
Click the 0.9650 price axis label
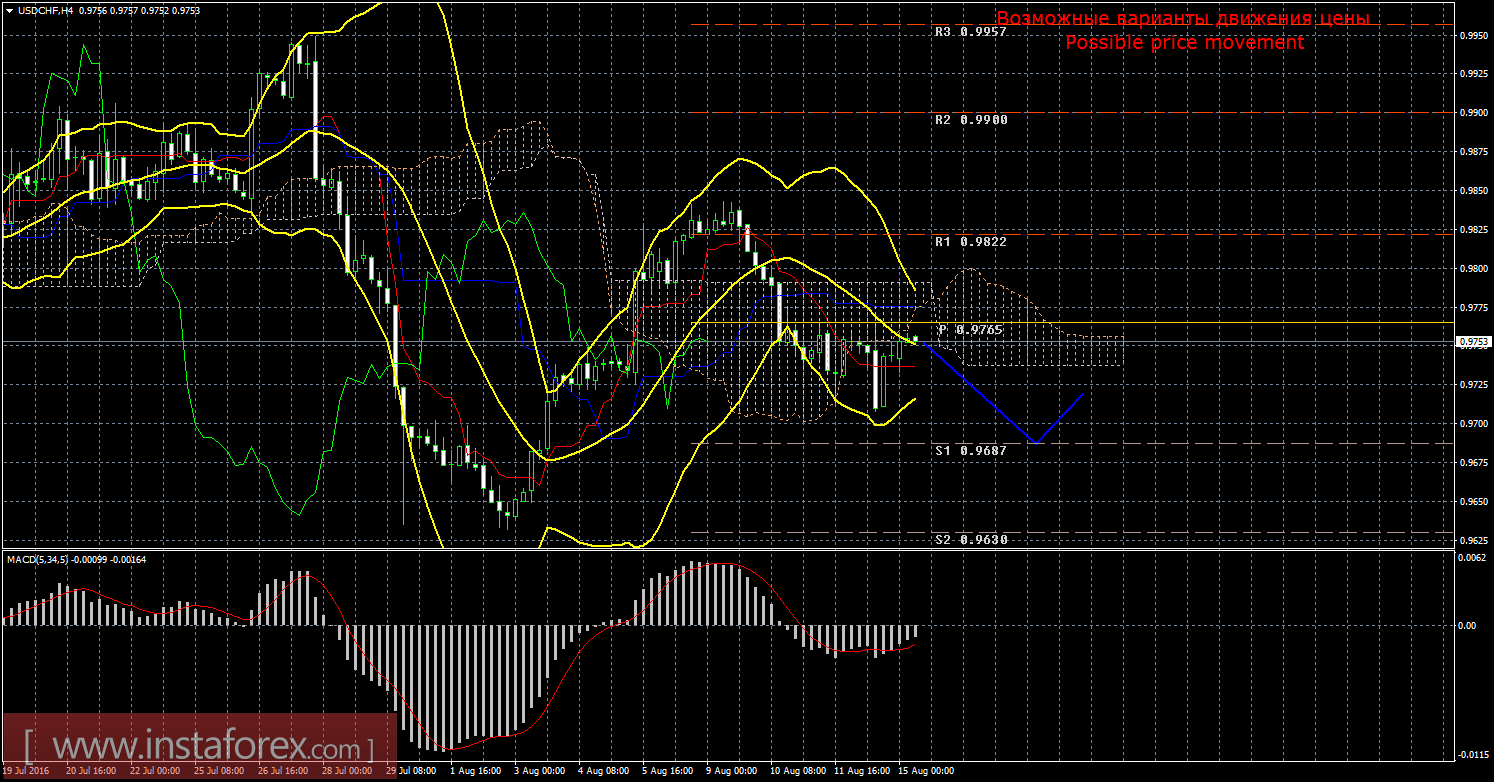coord(1474,502)
